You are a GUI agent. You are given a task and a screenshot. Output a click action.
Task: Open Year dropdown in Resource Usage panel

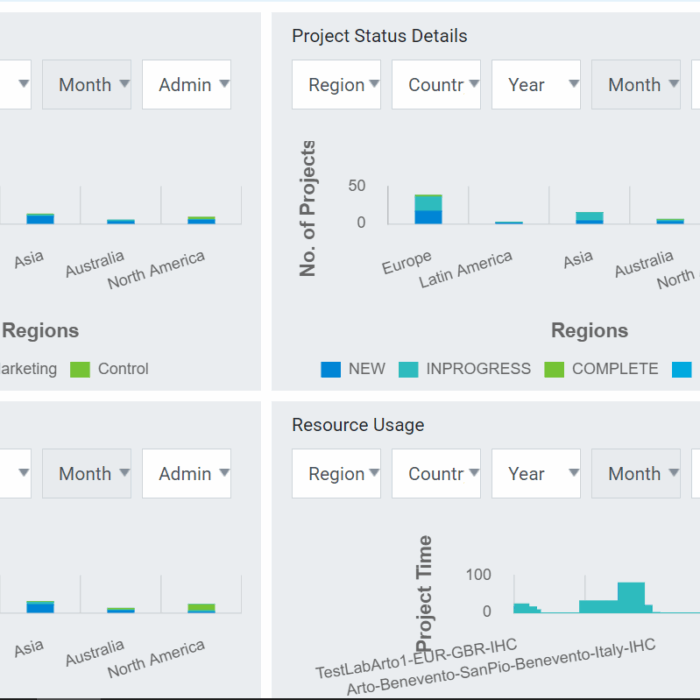coord(536,473)
